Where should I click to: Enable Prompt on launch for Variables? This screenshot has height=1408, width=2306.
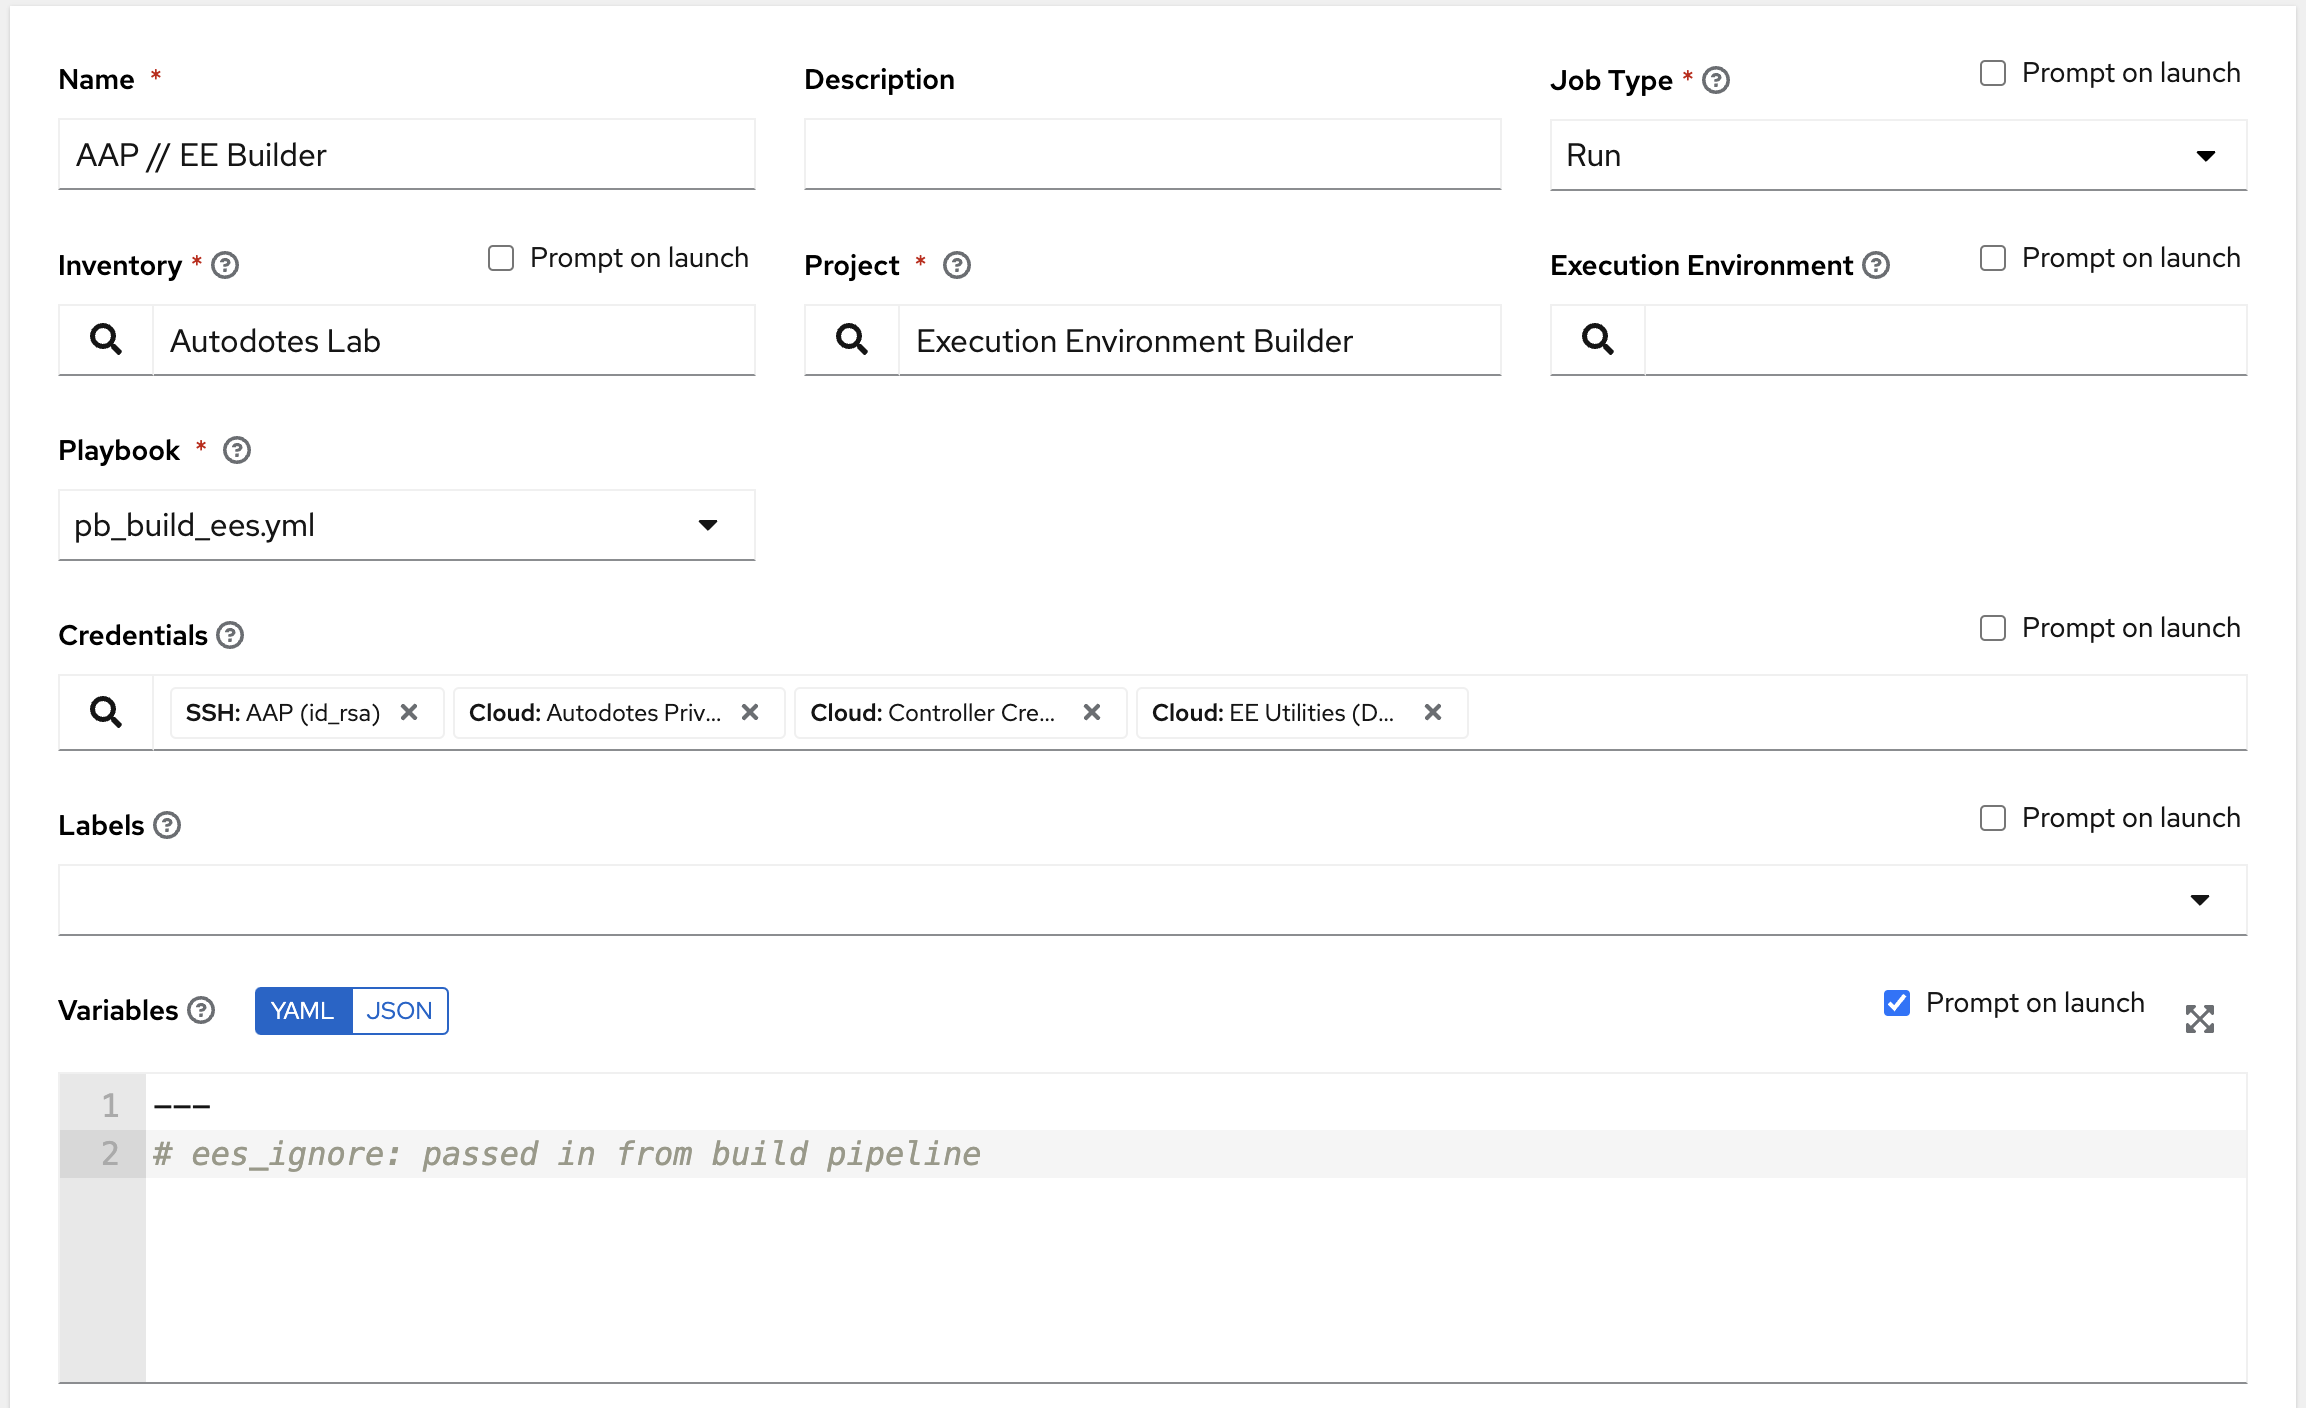pyautogui.click(x=1896, y=1005)
